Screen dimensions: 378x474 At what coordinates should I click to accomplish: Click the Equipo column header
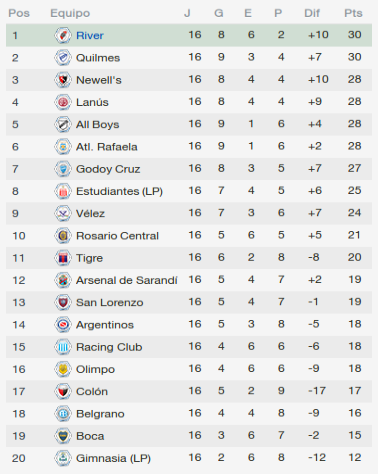click(x=70, y=13)
